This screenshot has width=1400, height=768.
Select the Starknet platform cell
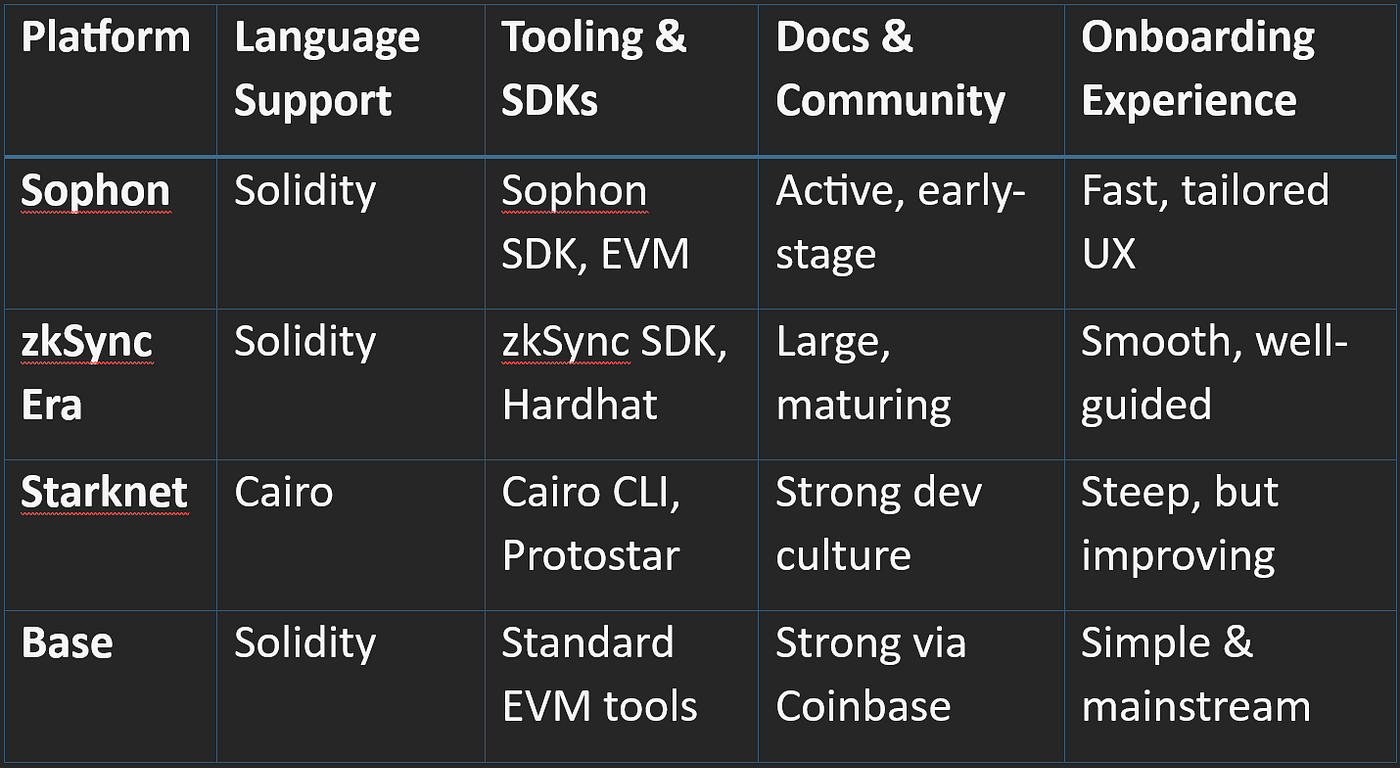[x=110, y=535]
